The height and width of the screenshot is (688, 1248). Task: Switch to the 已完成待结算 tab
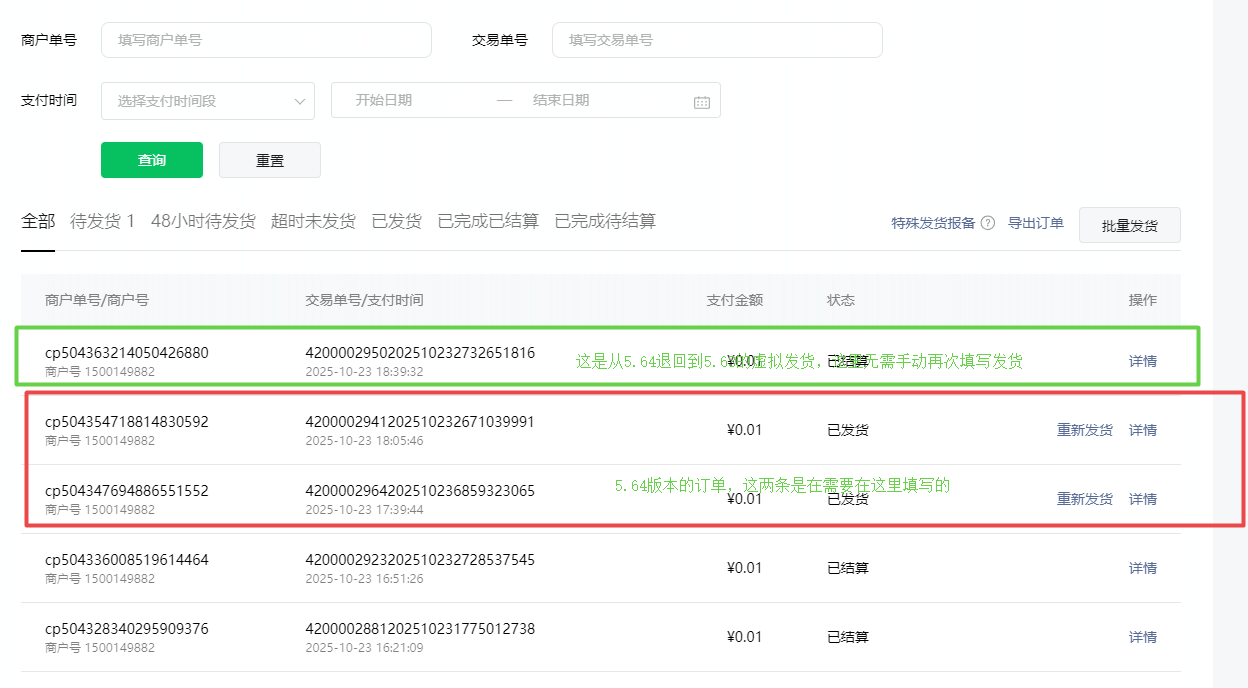605,221
